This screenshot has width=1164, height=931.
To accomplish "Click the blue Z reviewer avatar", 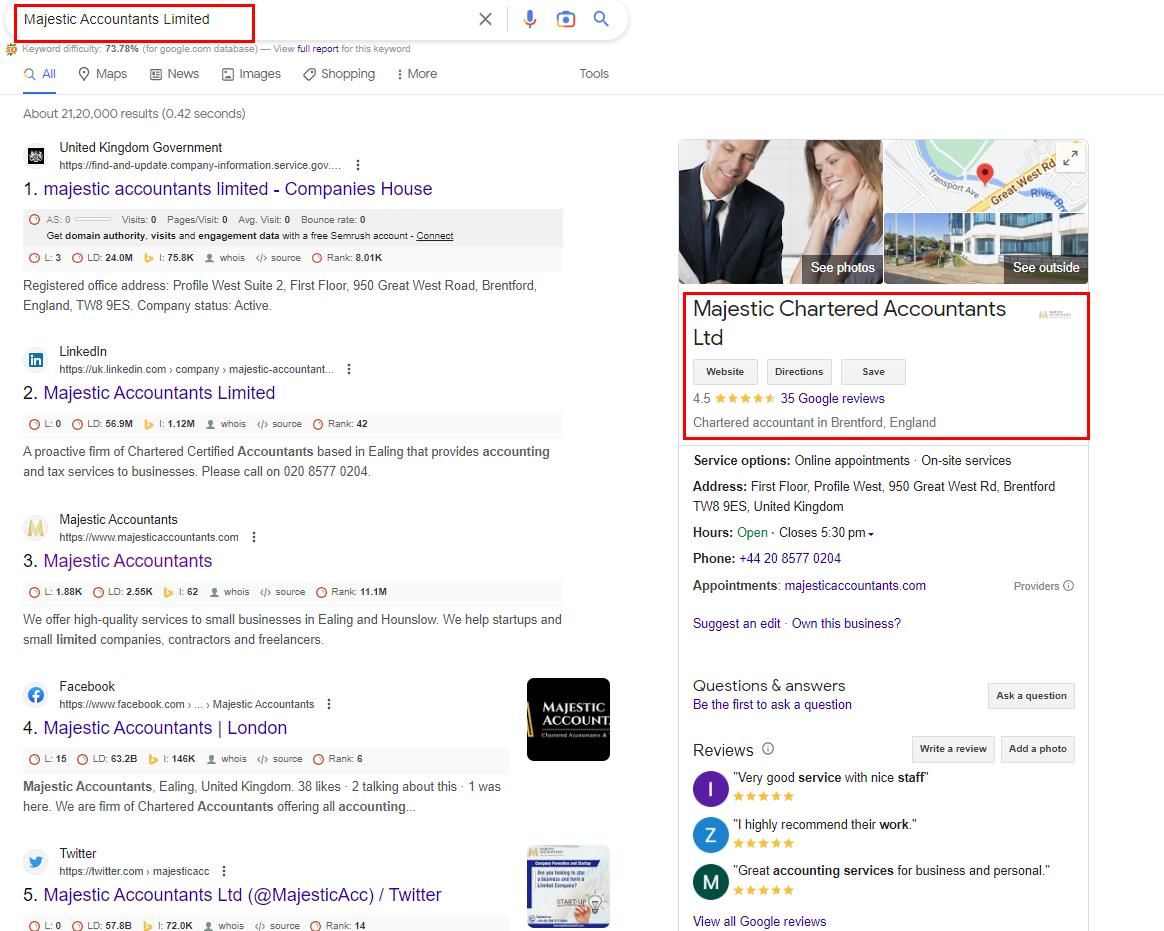I will [x=710, y=835].
